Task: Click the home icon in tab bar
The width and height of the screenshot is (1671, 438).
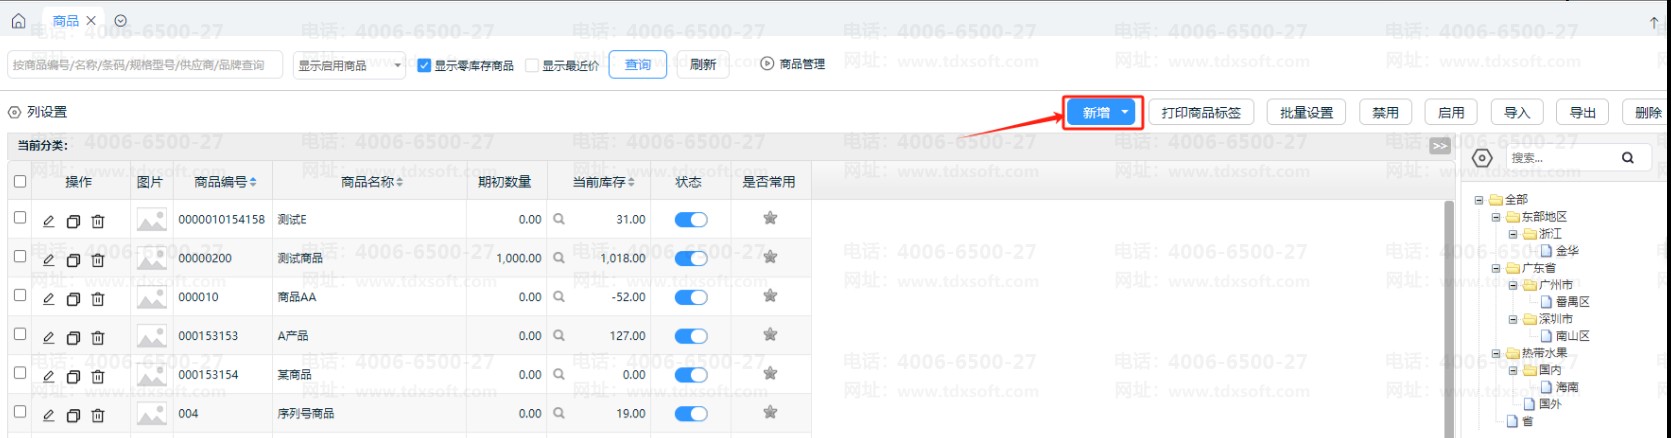Action: point(18,21)
